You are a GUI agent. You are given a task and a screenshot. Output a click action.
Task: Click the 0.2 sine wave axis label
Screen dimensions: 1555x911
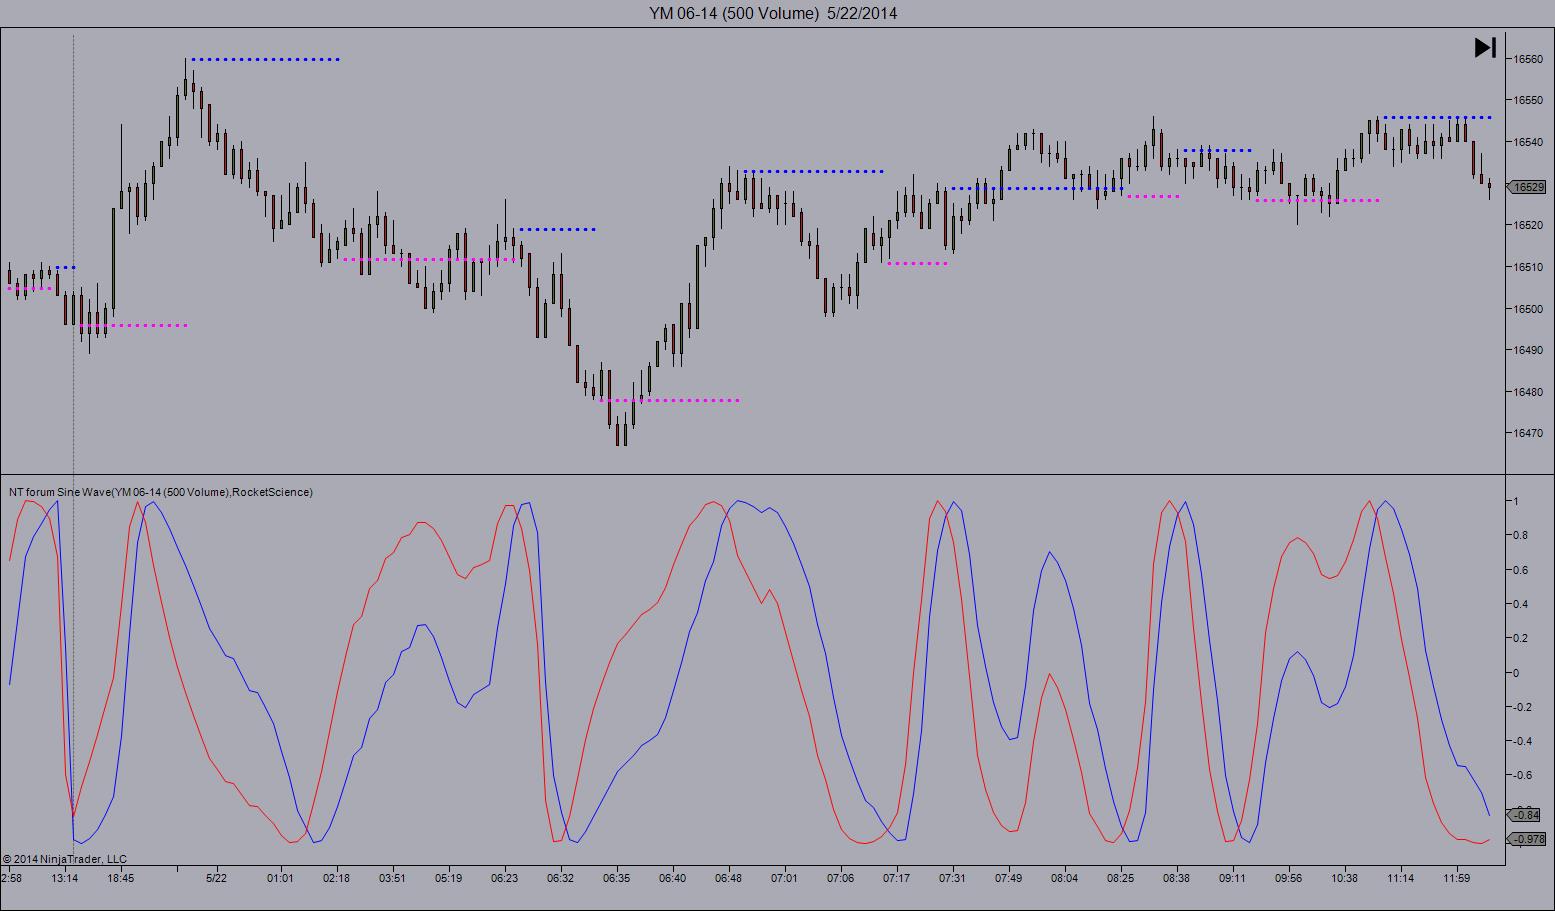click(x=1520, y=638)
